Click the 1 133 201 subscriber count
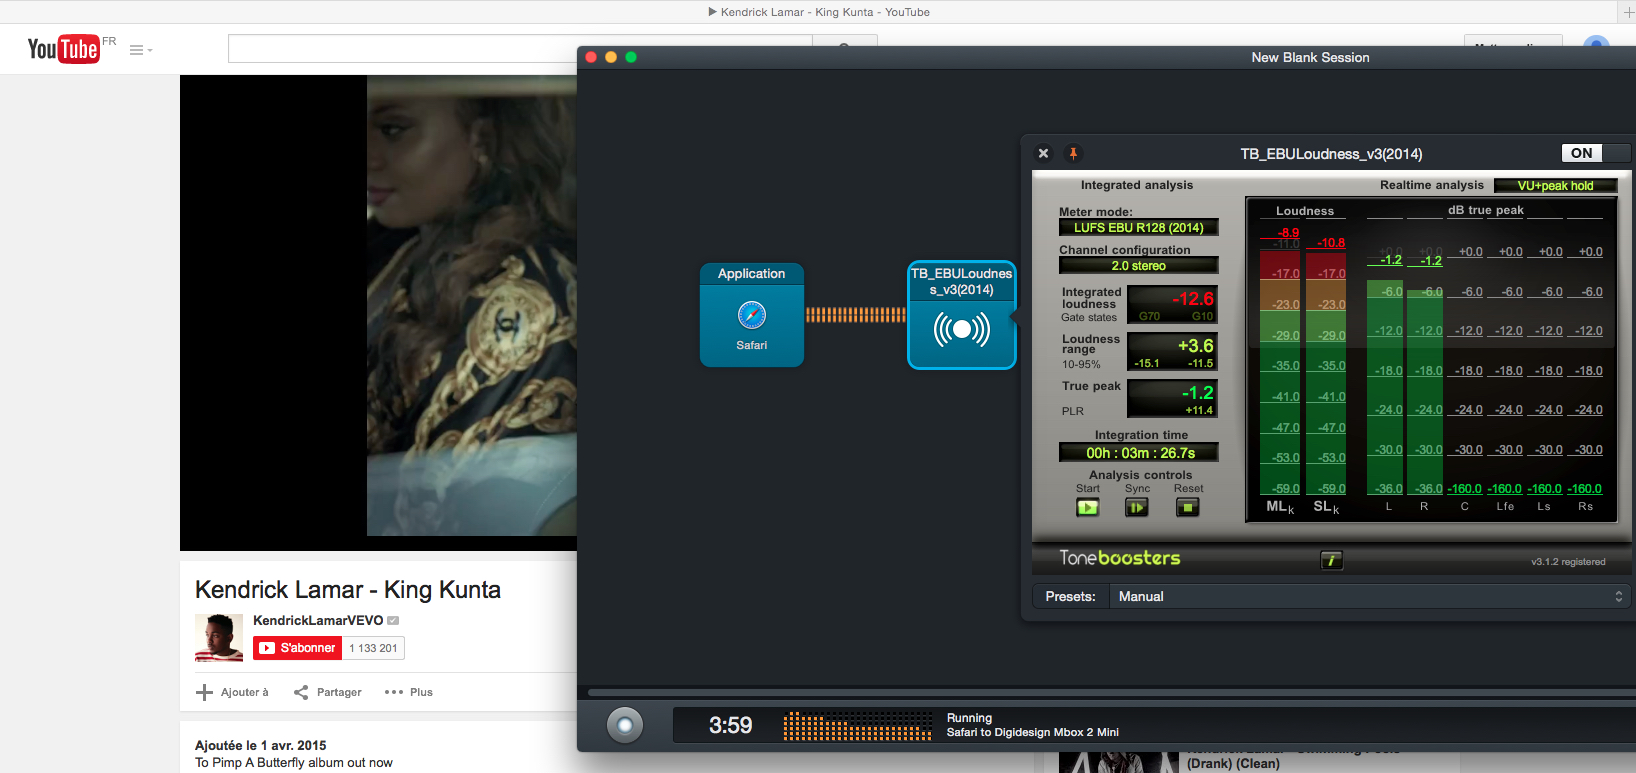Screen dimensions: 1636x773 coord(373,648)
